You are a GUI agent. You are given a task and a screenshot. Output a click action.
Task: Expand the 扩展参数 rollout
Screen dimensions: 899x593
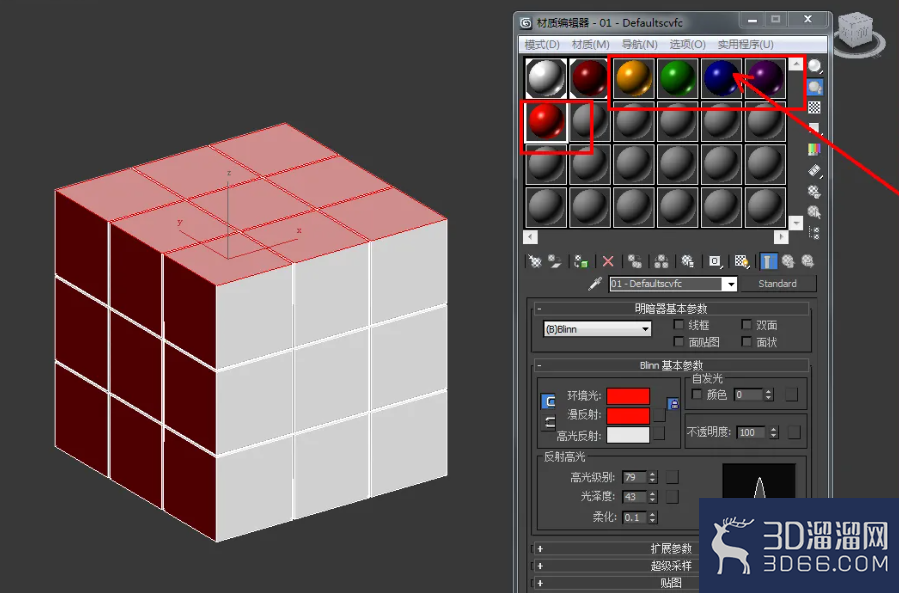point(616,548)
